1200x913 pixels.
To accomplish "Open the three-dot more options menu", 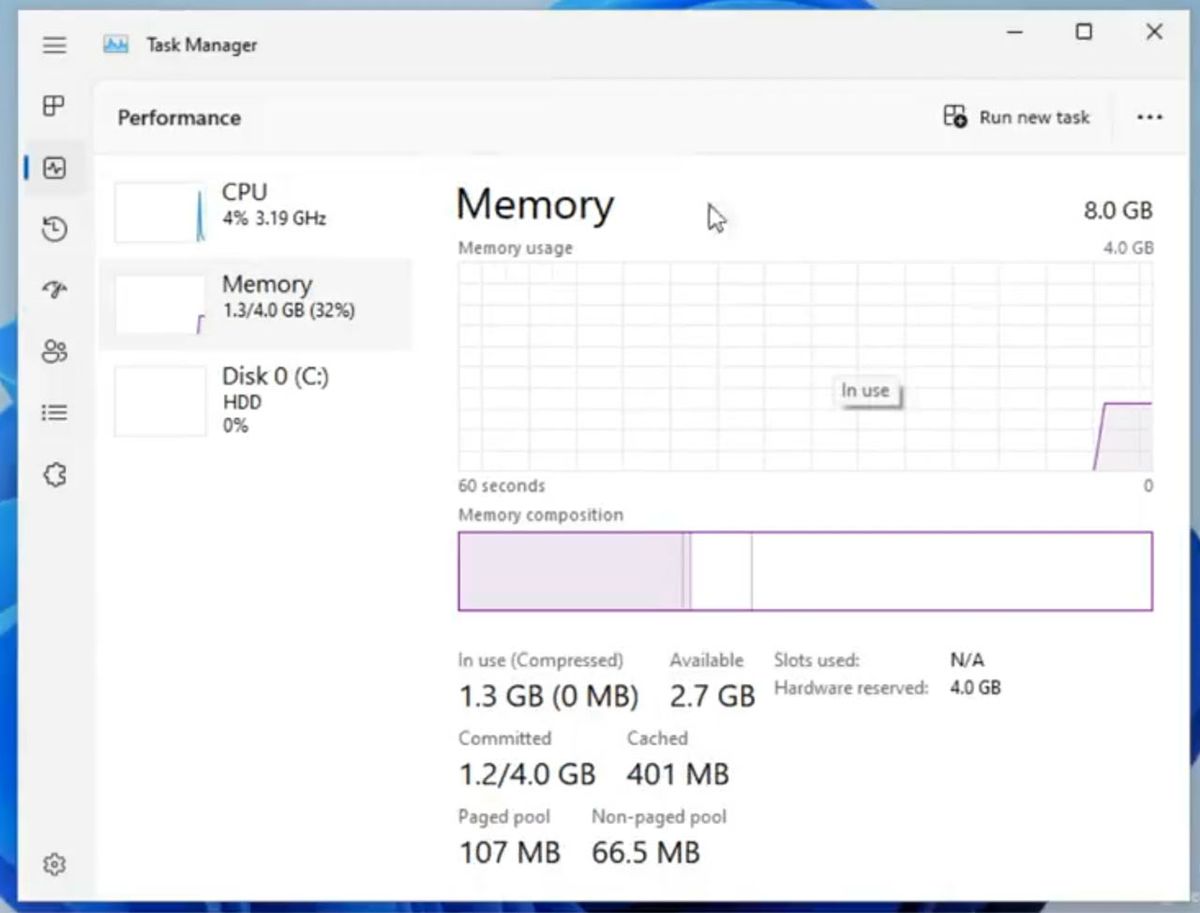I will coord(1149,117).
